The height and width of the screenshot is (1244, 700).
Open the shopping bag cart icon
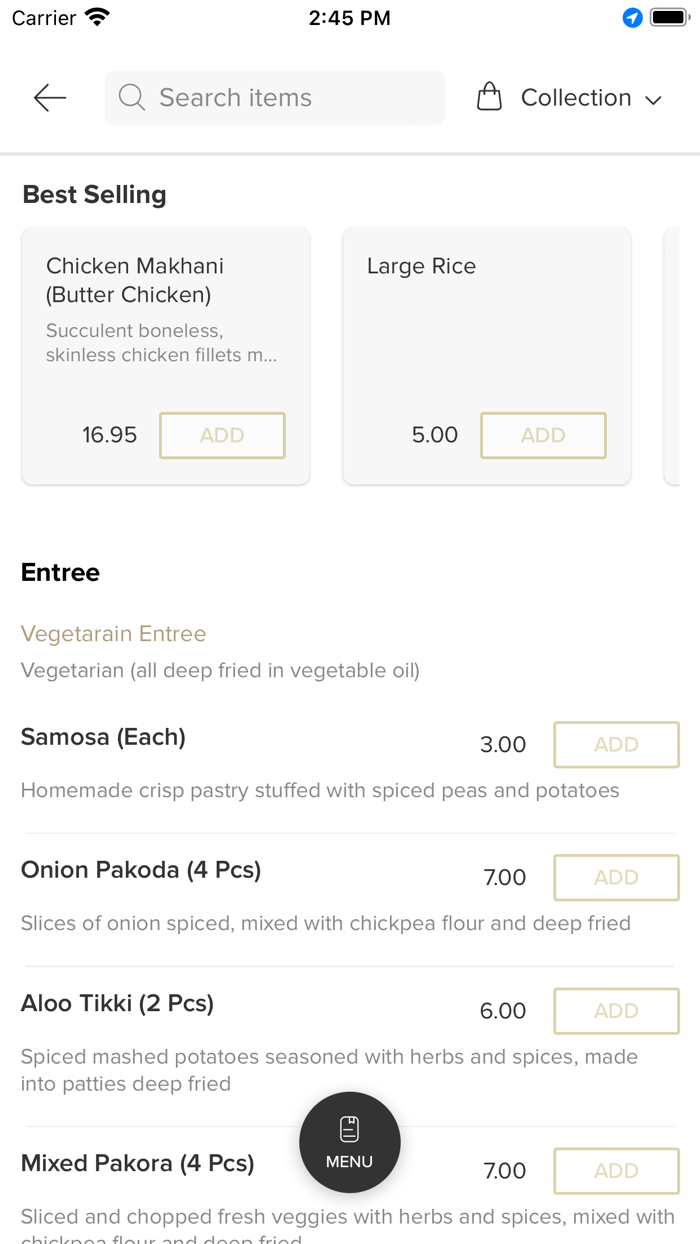click(489, 96)
